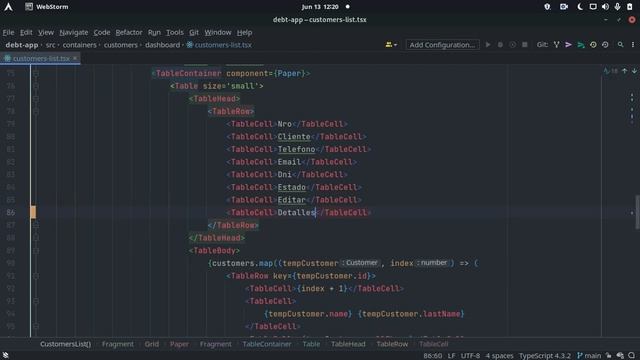
Task: Click TableContainer in bottom breadcrumbs
Action: coord(267,344)
